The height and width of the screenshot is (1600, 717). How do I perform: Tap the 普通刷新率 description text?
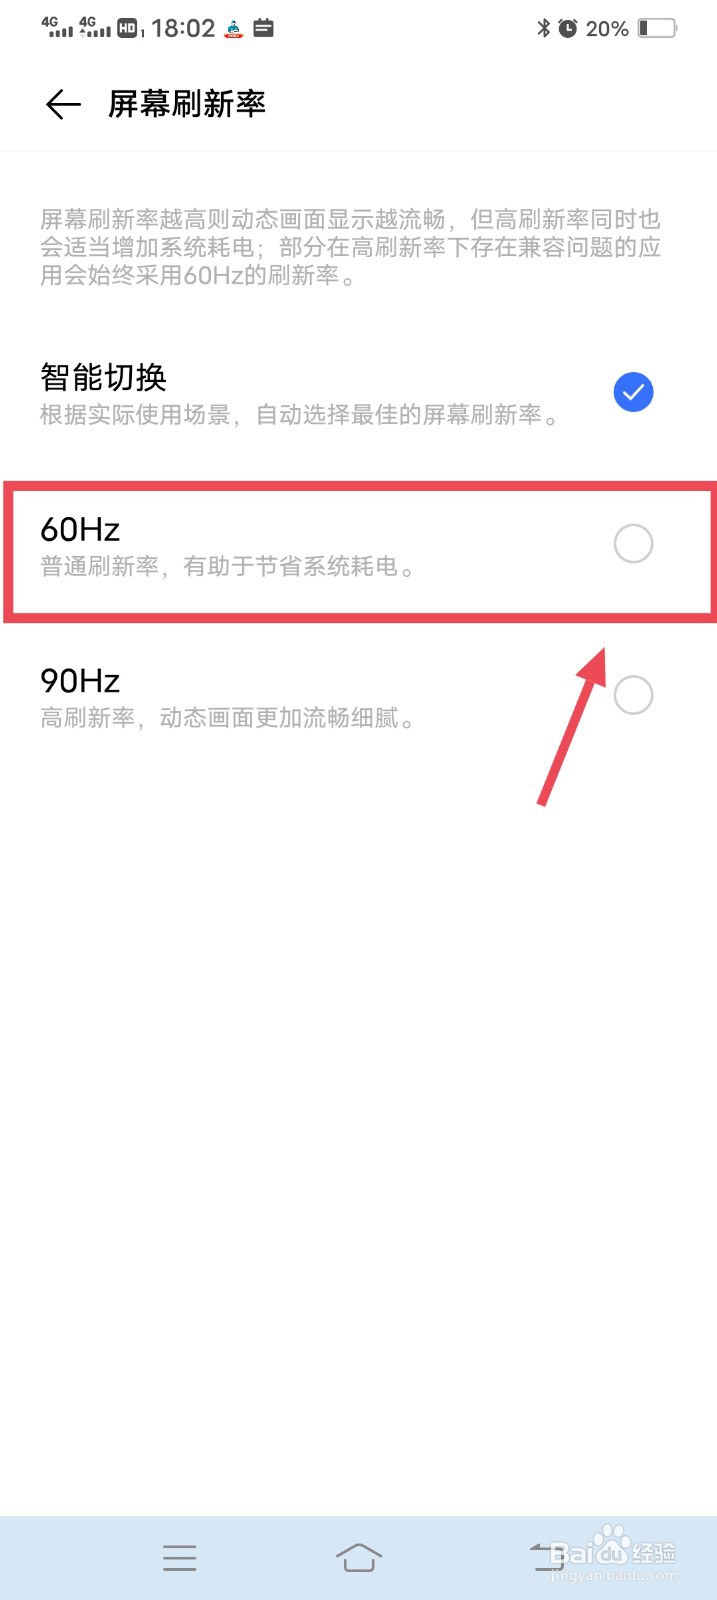[x=228, y=567]
